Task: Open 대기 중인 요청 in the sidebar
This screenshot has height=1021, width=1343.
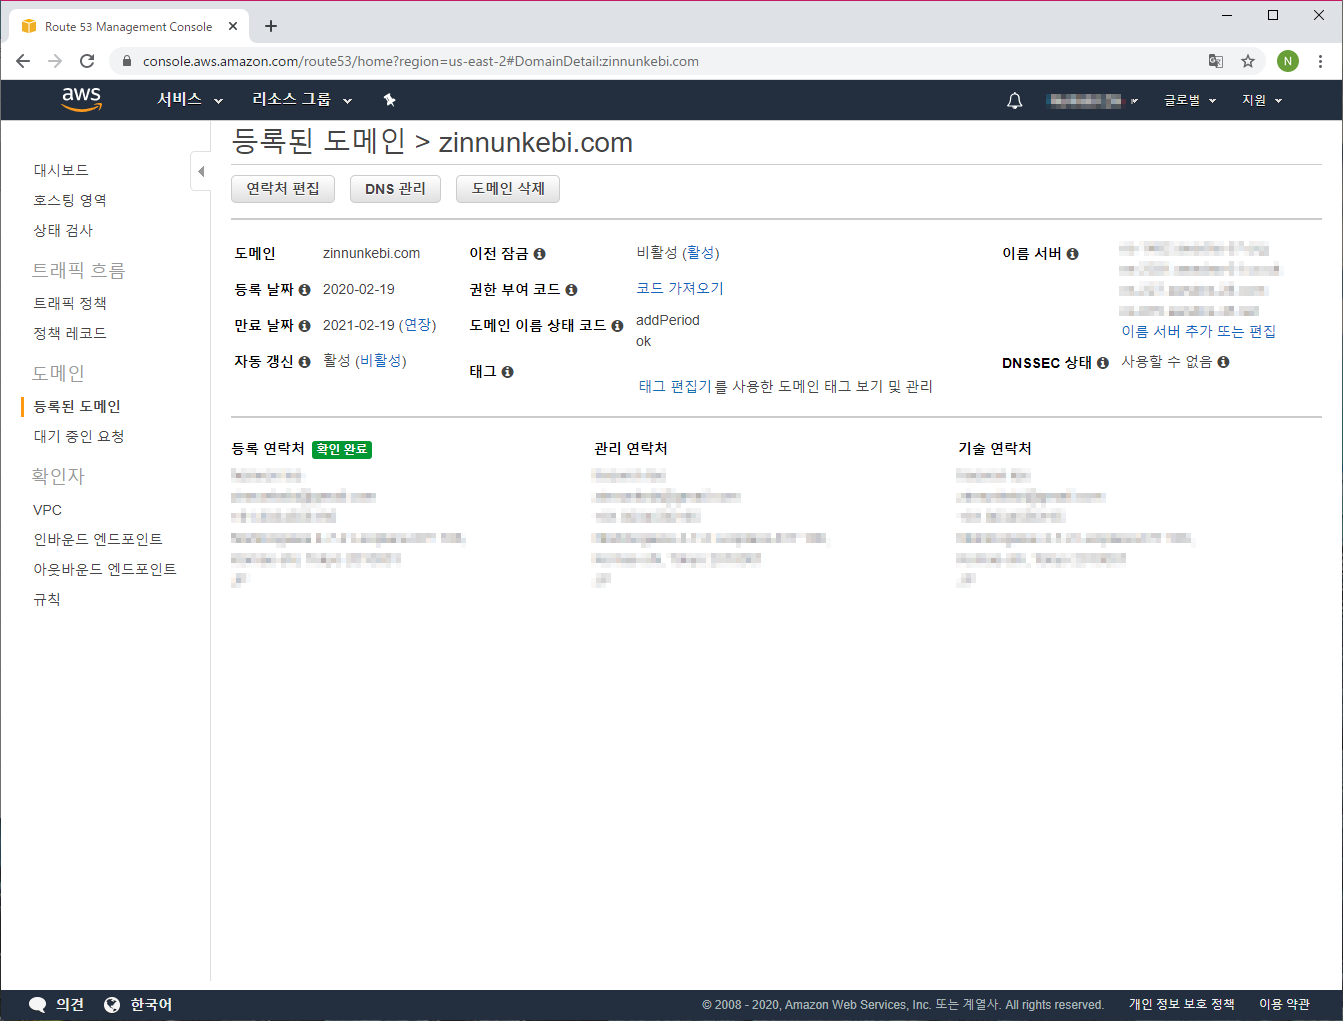Action: (x=79, y=437)
